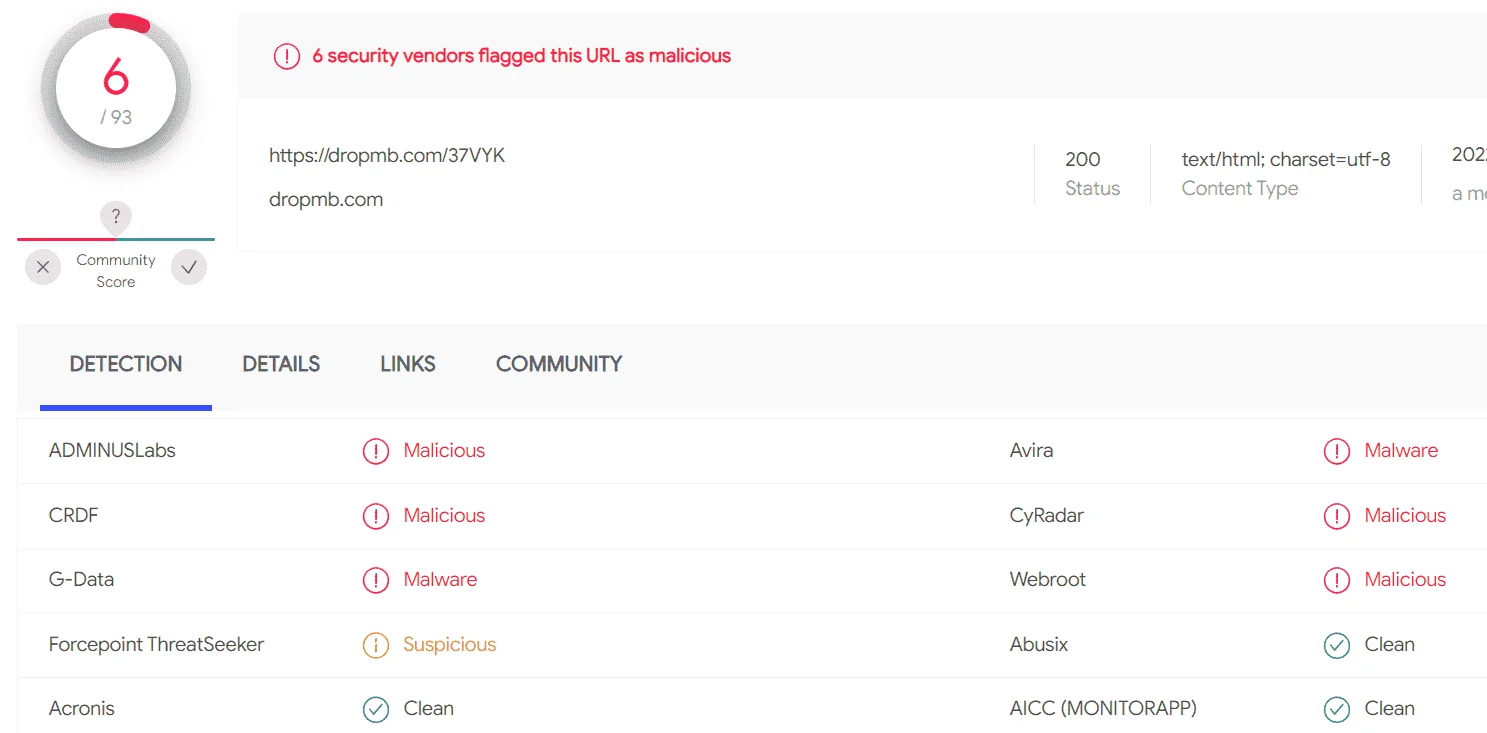This screenshot has width=1487, height=733.
Task: Open the COMMUNITY tab
Action: (559, 364)
